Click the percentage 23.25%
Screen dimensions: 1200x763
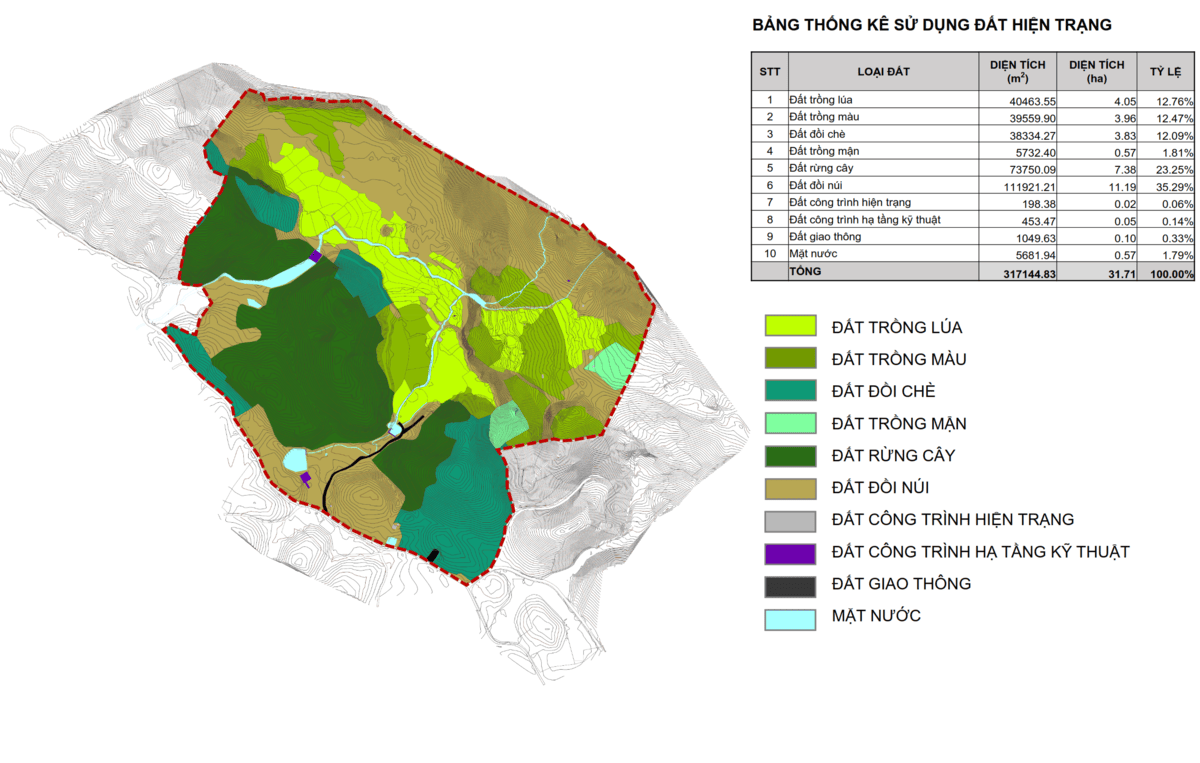click(x=1176, y=169)
